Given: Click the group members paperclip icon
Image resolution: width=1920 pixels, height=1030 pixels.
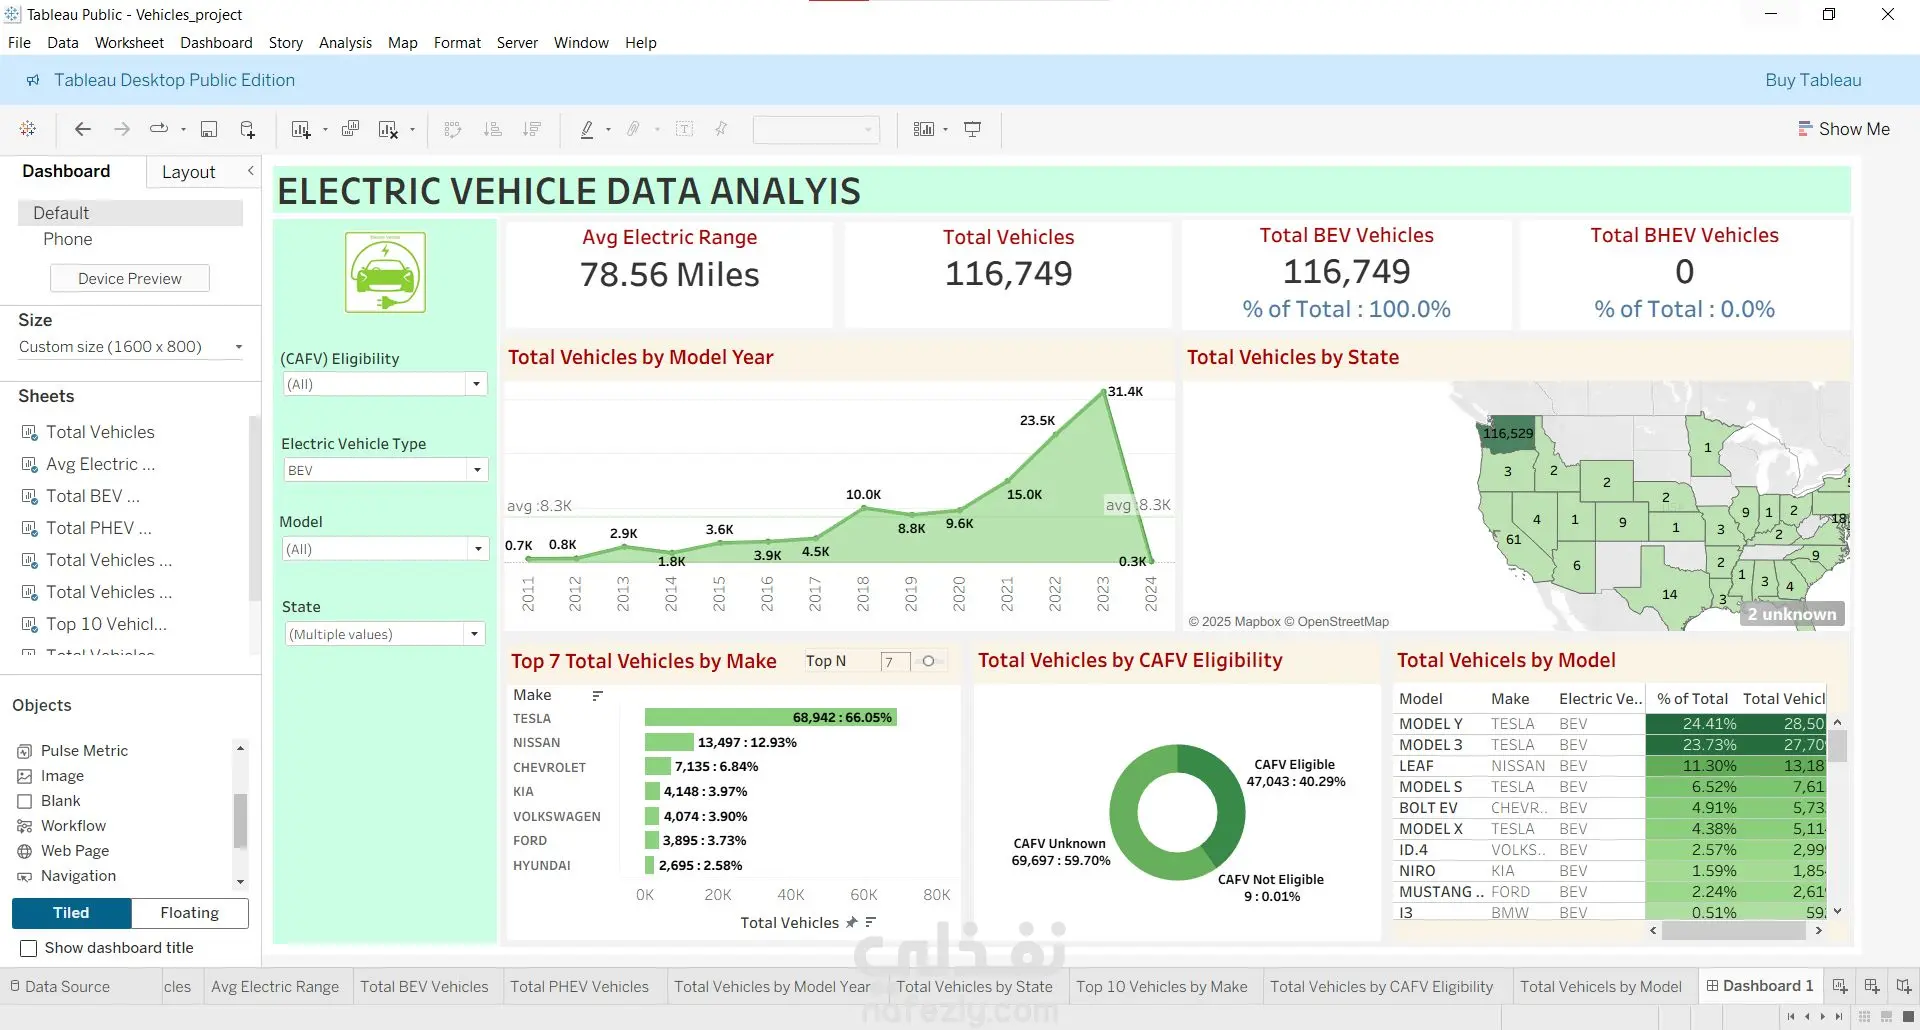Looking at the screenshot, I should tap(633, 129).
